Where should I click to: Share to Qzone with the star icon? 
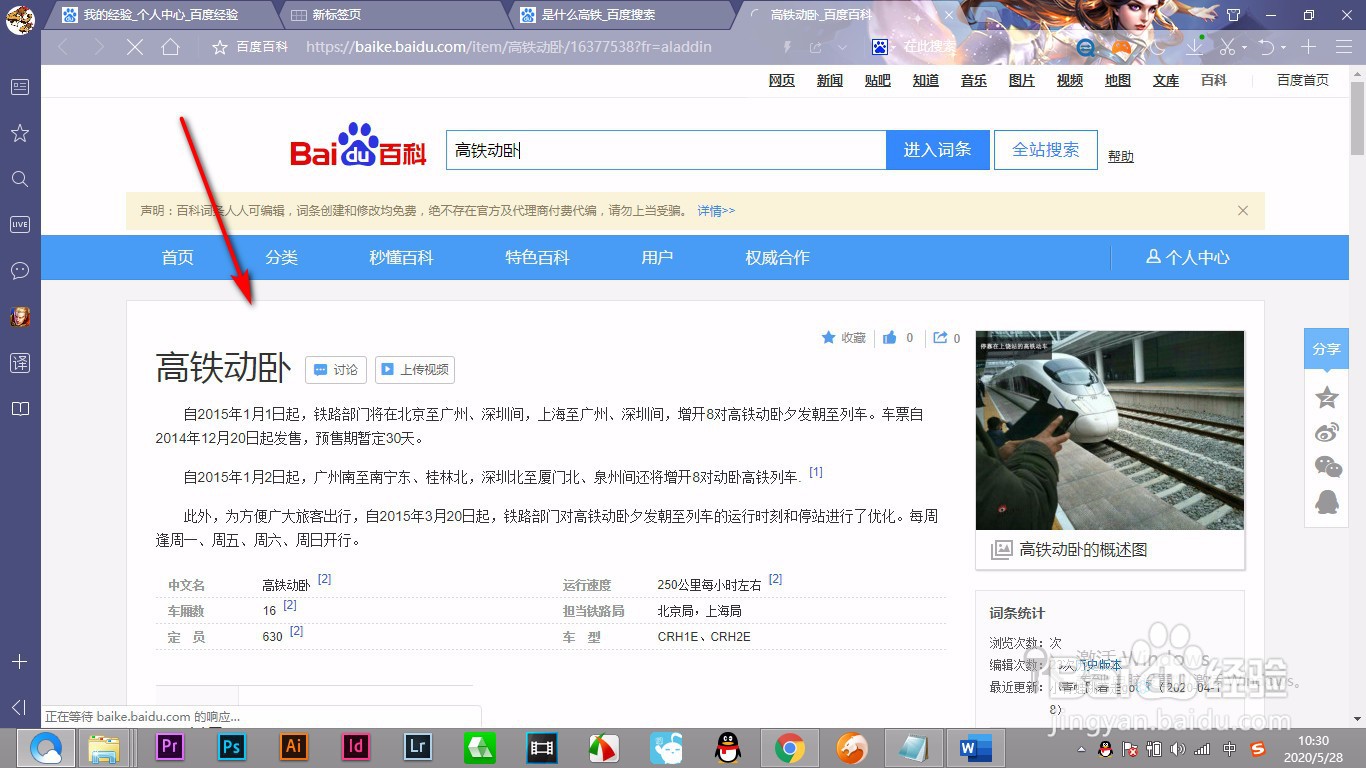(1327, 397)
